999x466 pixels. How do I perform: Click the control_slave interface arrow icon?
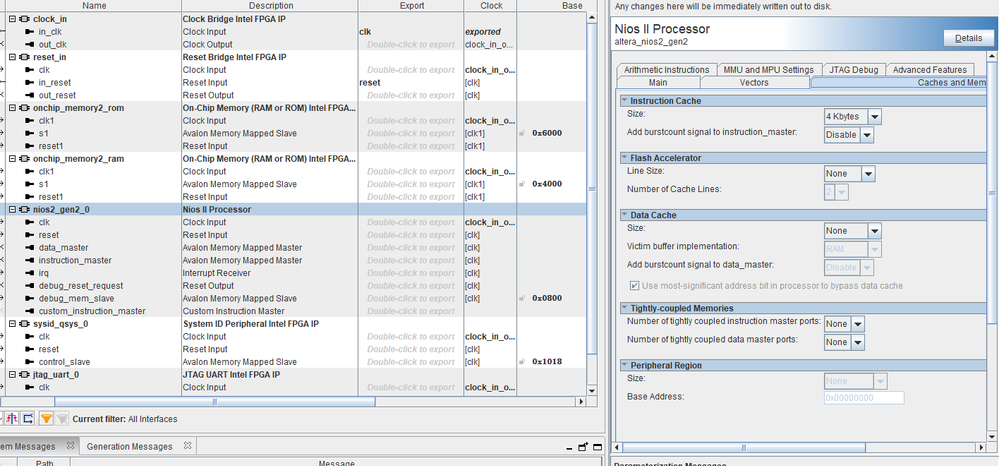coord(29,362)
